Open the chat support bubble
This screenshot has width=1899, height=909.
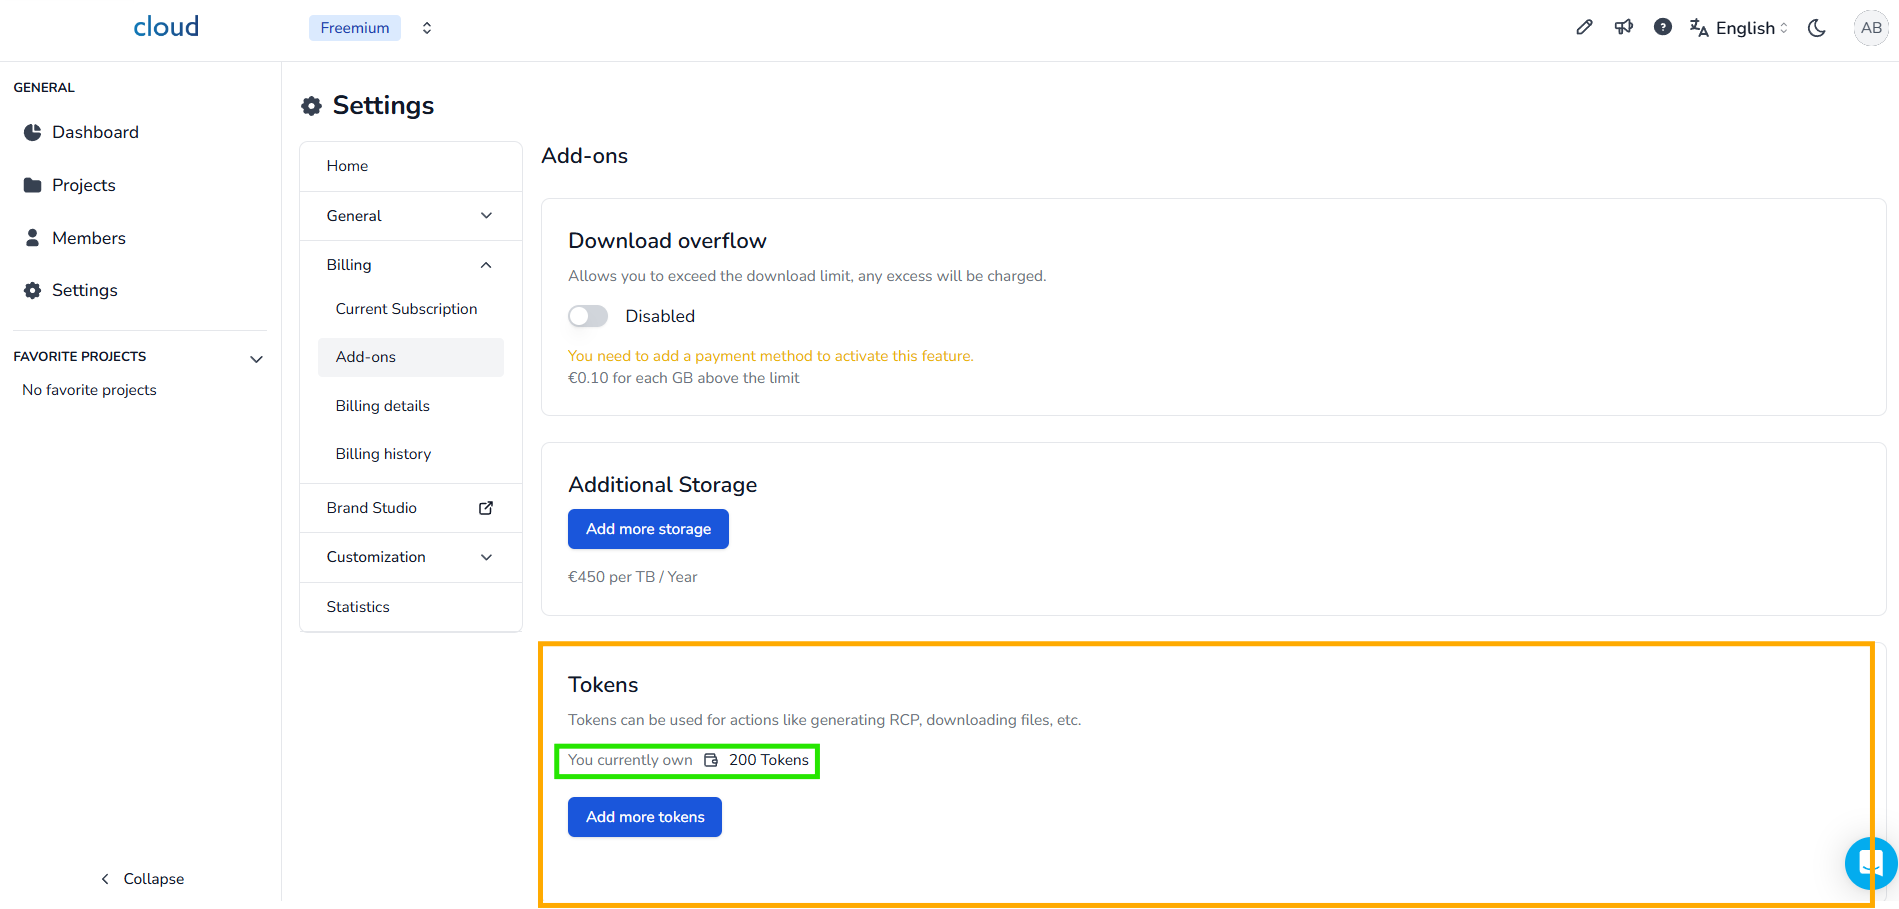1870,862
